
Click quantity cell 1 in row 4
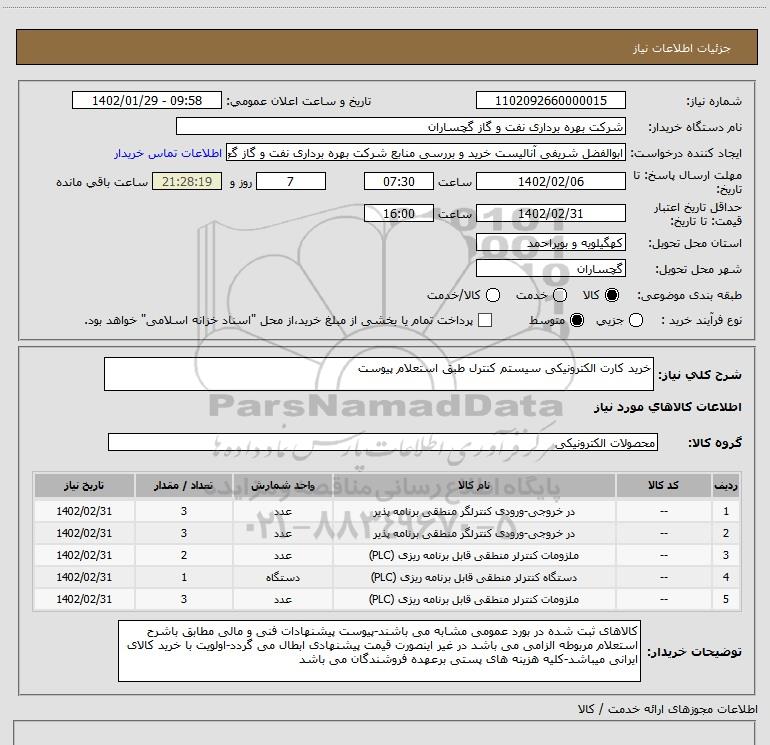click(x=184, y=578)
